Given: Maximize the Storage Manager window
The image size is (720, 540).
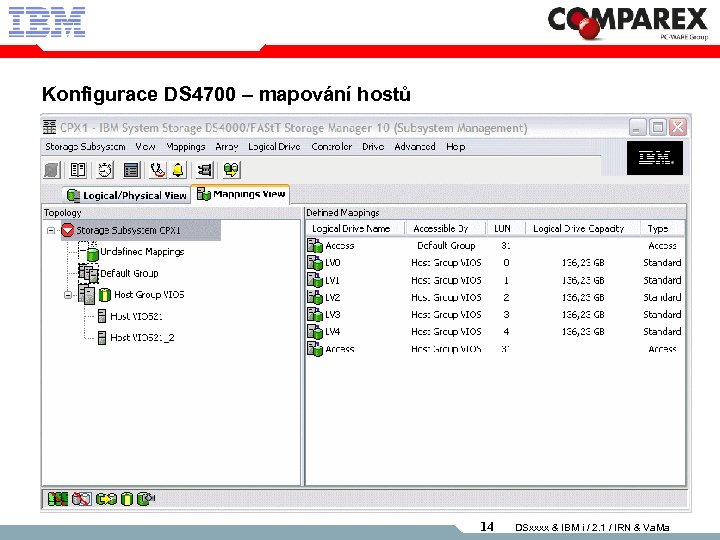Looking at the screenshot, I should click(658, 127).
